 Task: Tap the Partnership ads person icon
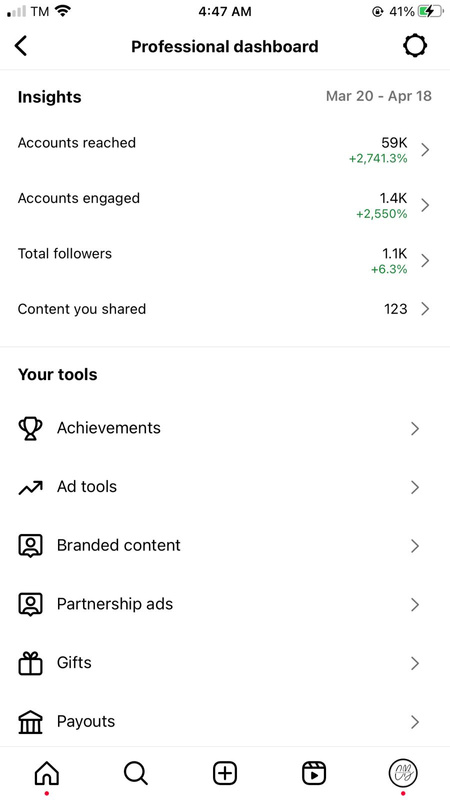(31, 605)
